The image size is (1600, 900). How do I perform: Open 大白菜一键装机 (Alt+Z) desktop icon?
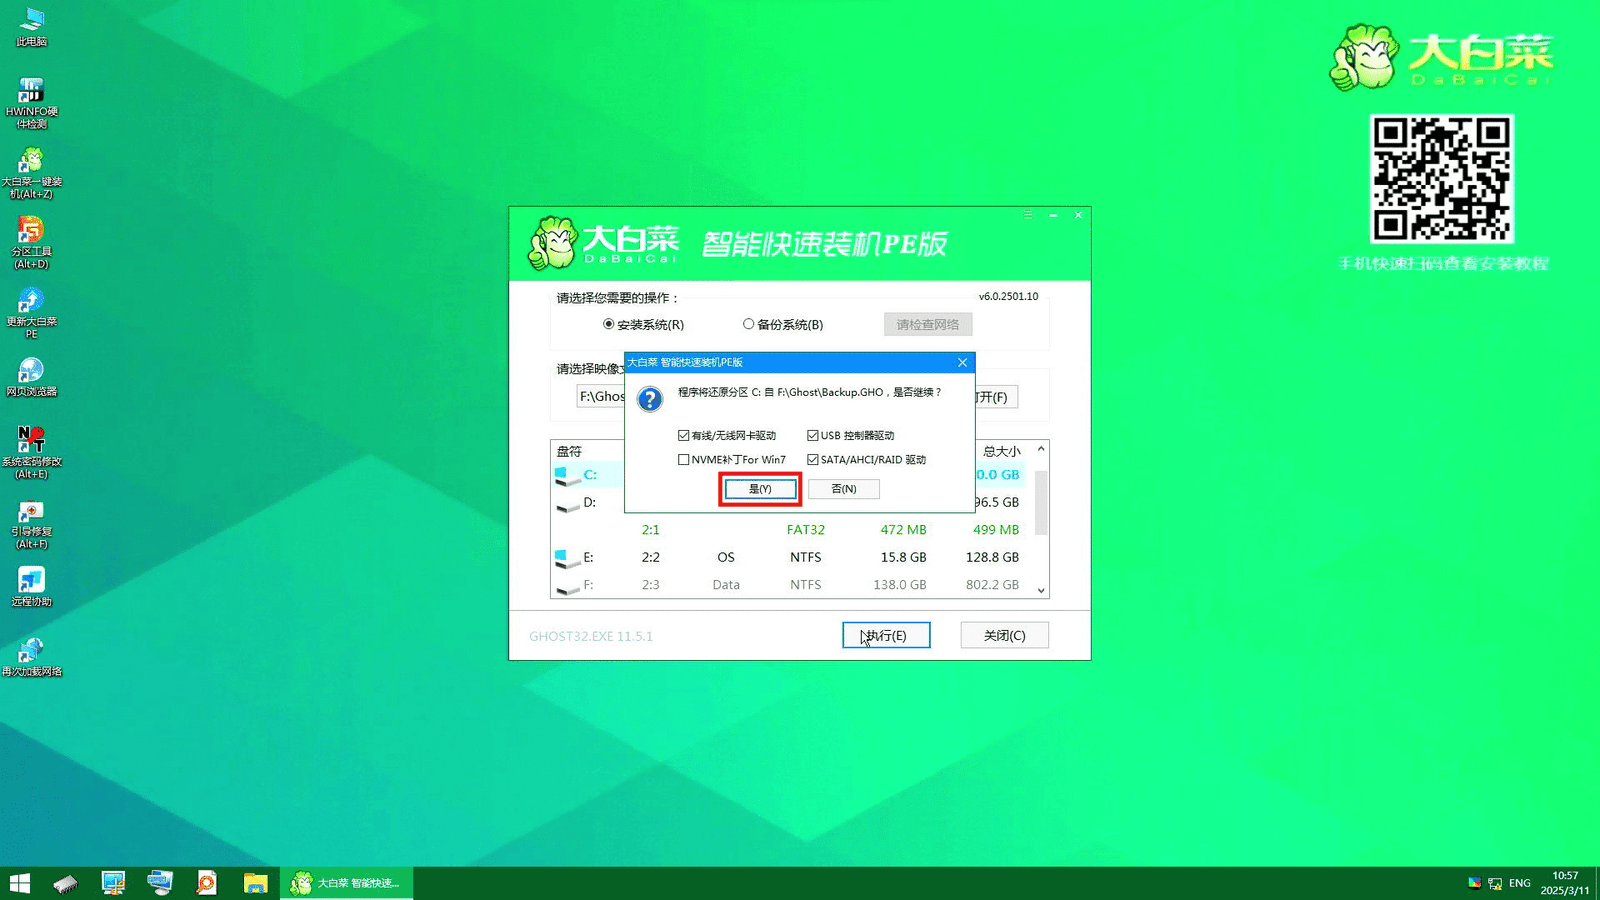[x=31, y=173]
